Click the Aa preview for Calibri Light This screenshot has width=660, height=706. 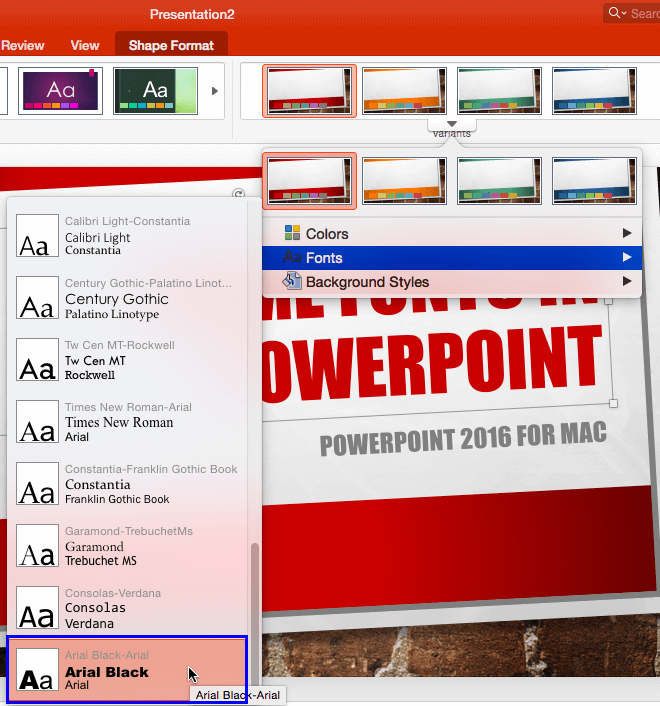37,235
